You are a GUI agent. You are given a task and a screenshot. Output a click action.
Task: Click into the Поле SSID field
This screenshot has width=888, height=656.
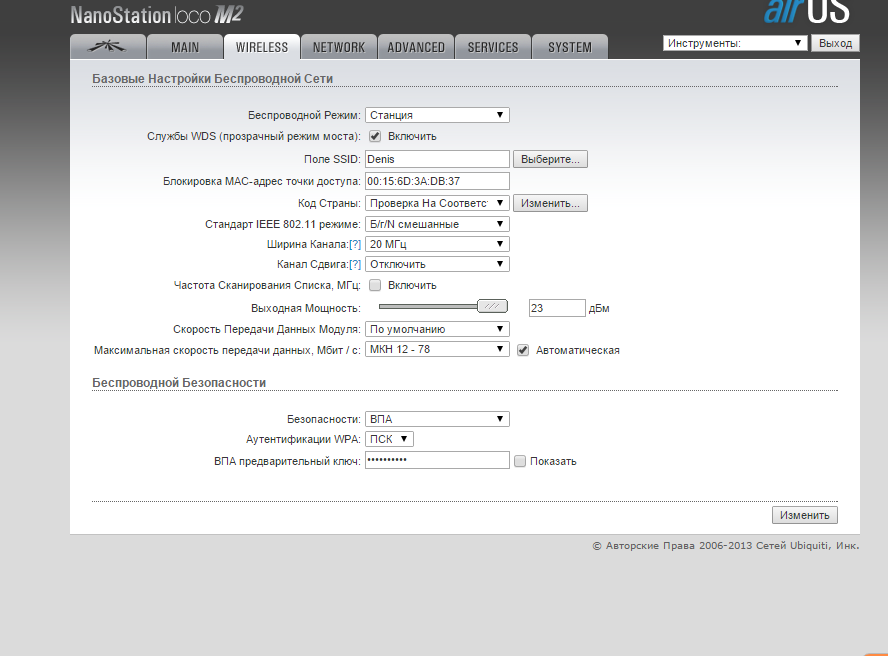[437, 159]
